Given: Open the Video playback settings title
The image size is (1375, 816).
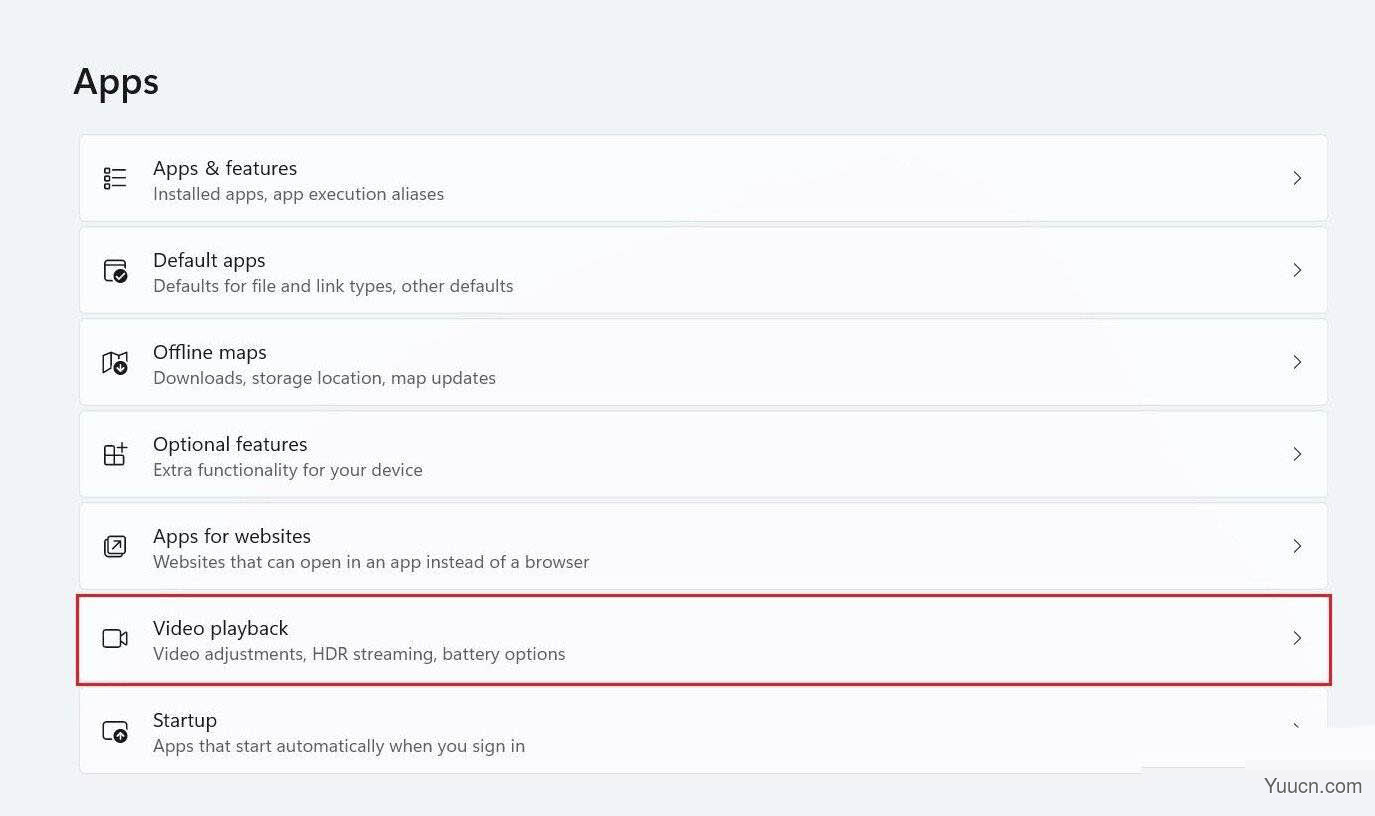Looking at the screenshot, I should 220,628.
